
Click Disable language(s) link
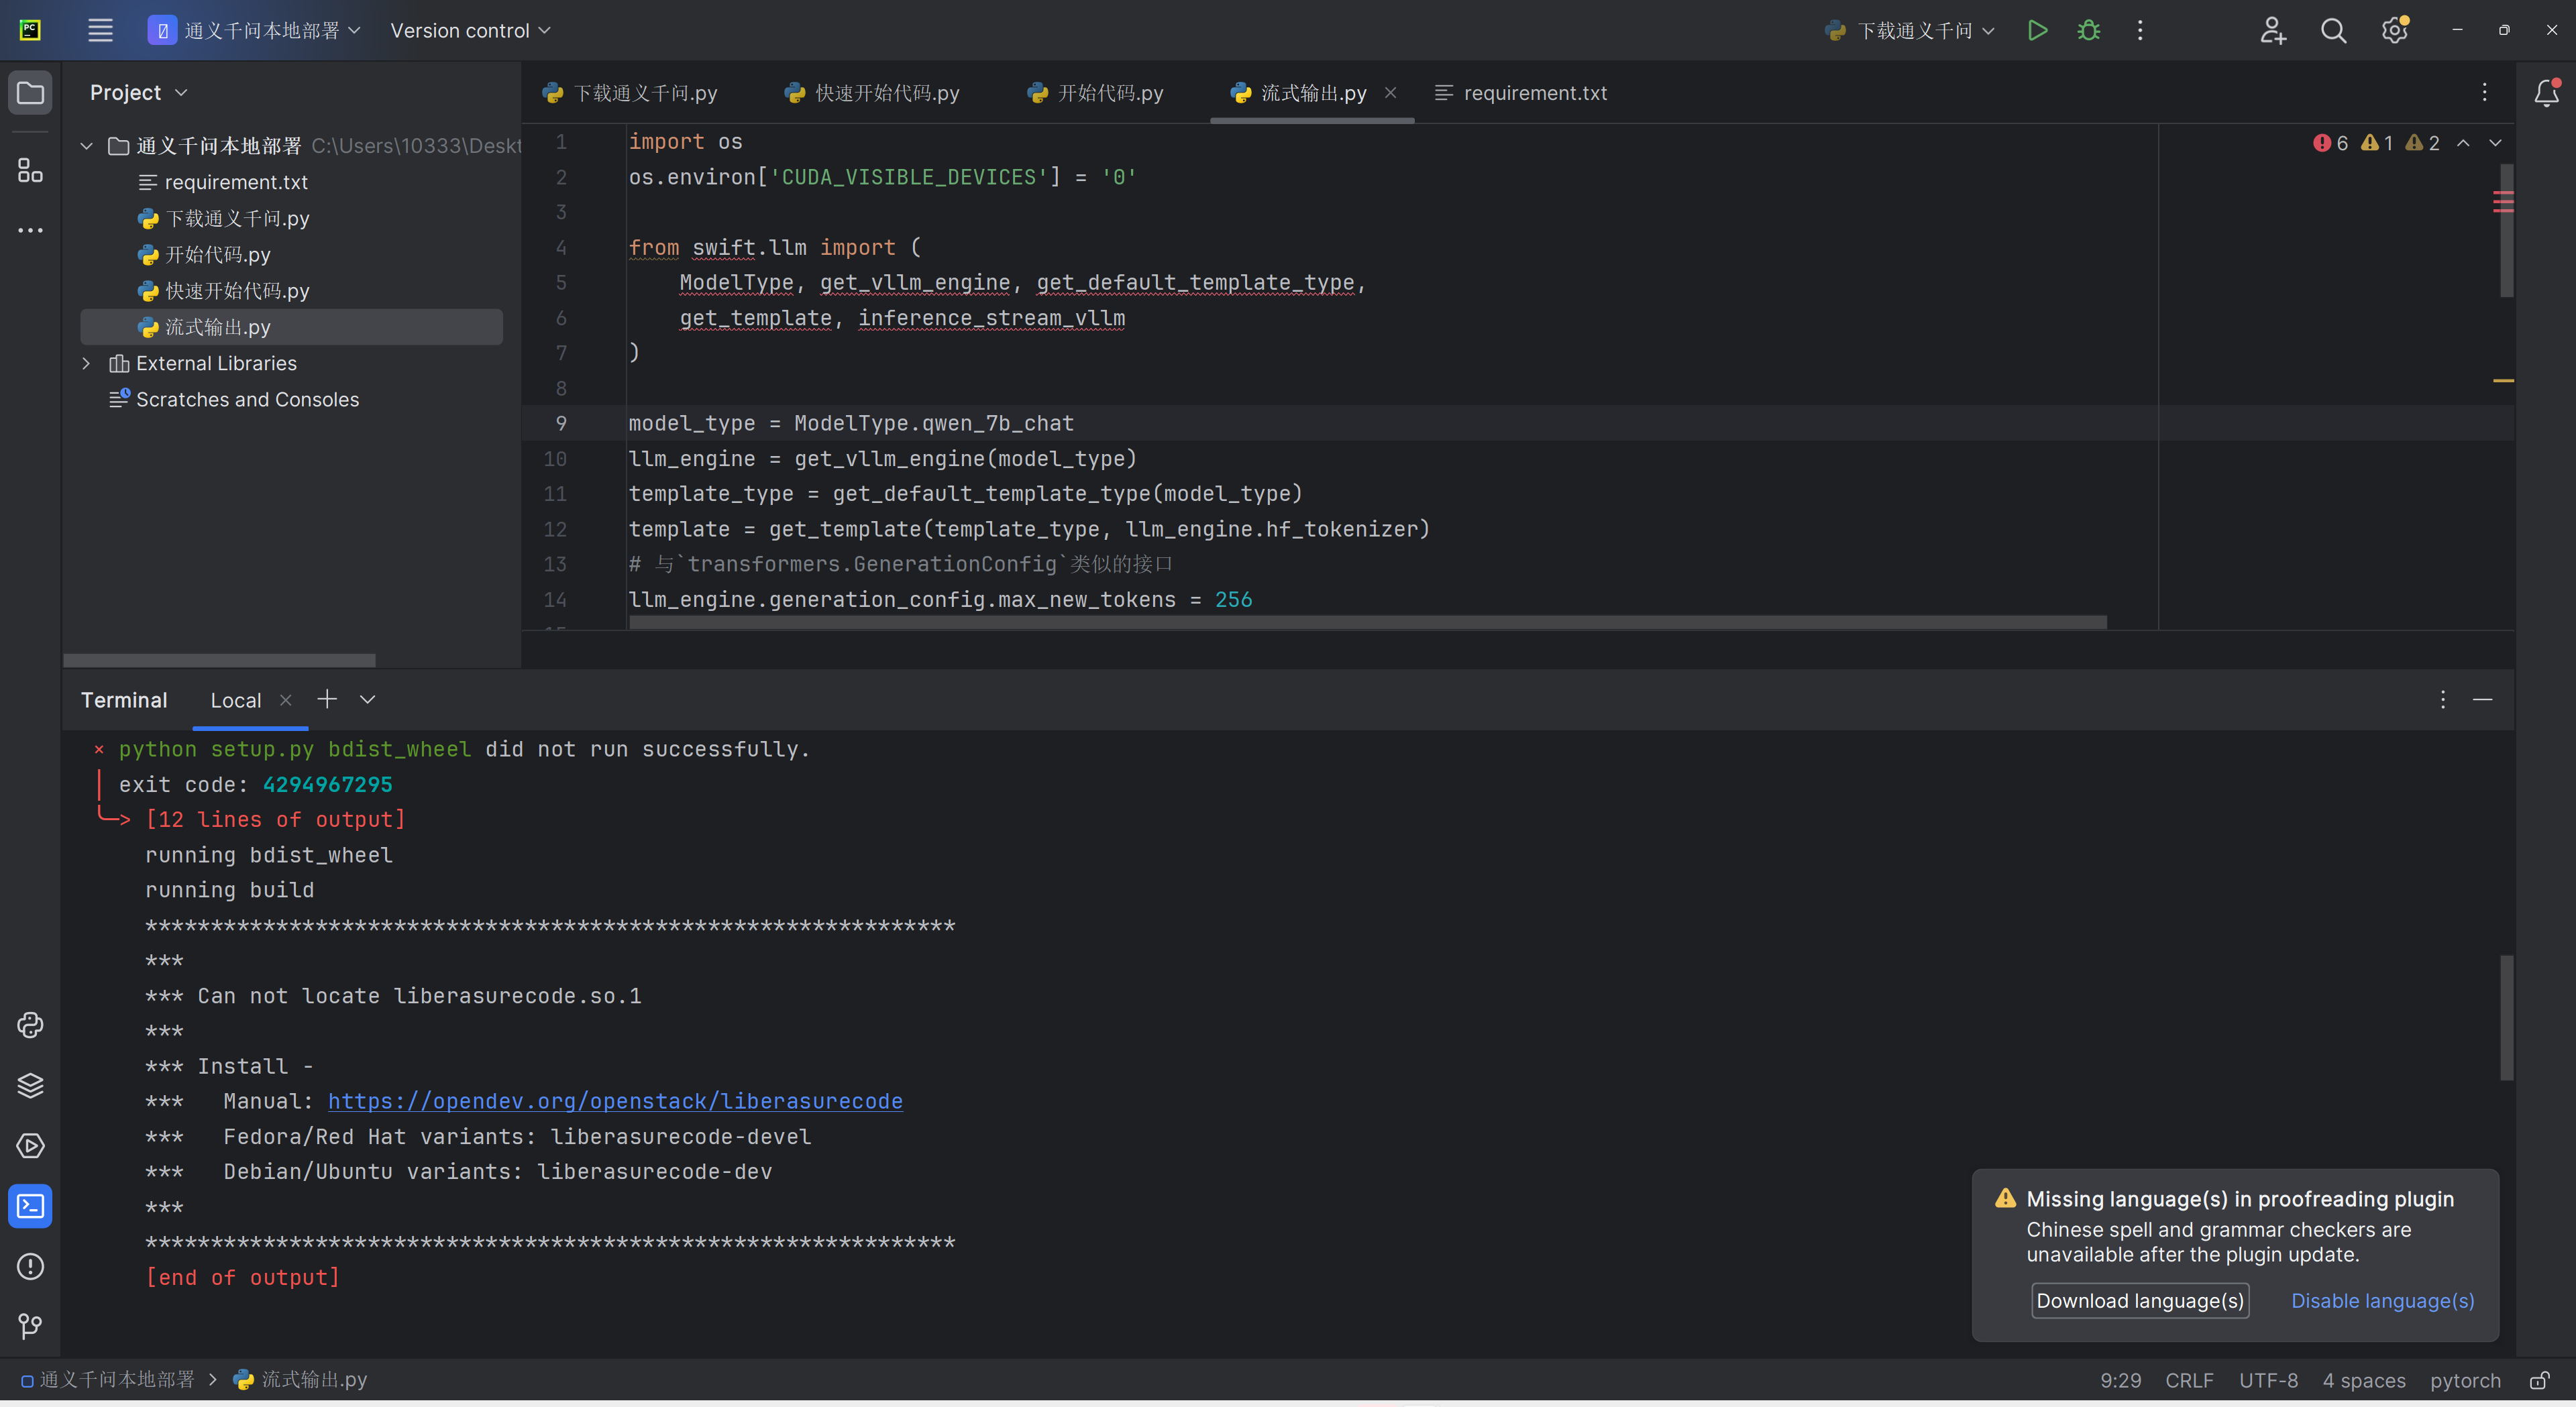tap(2382, 1300)
